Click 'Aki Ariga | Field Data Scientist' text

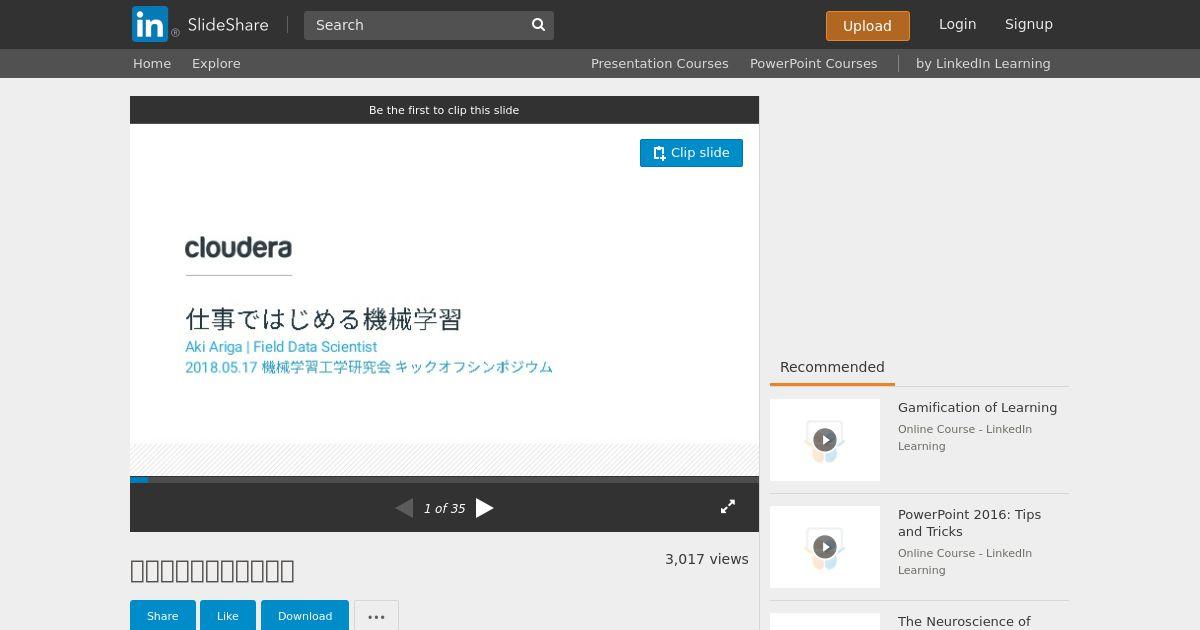point(281,347)
